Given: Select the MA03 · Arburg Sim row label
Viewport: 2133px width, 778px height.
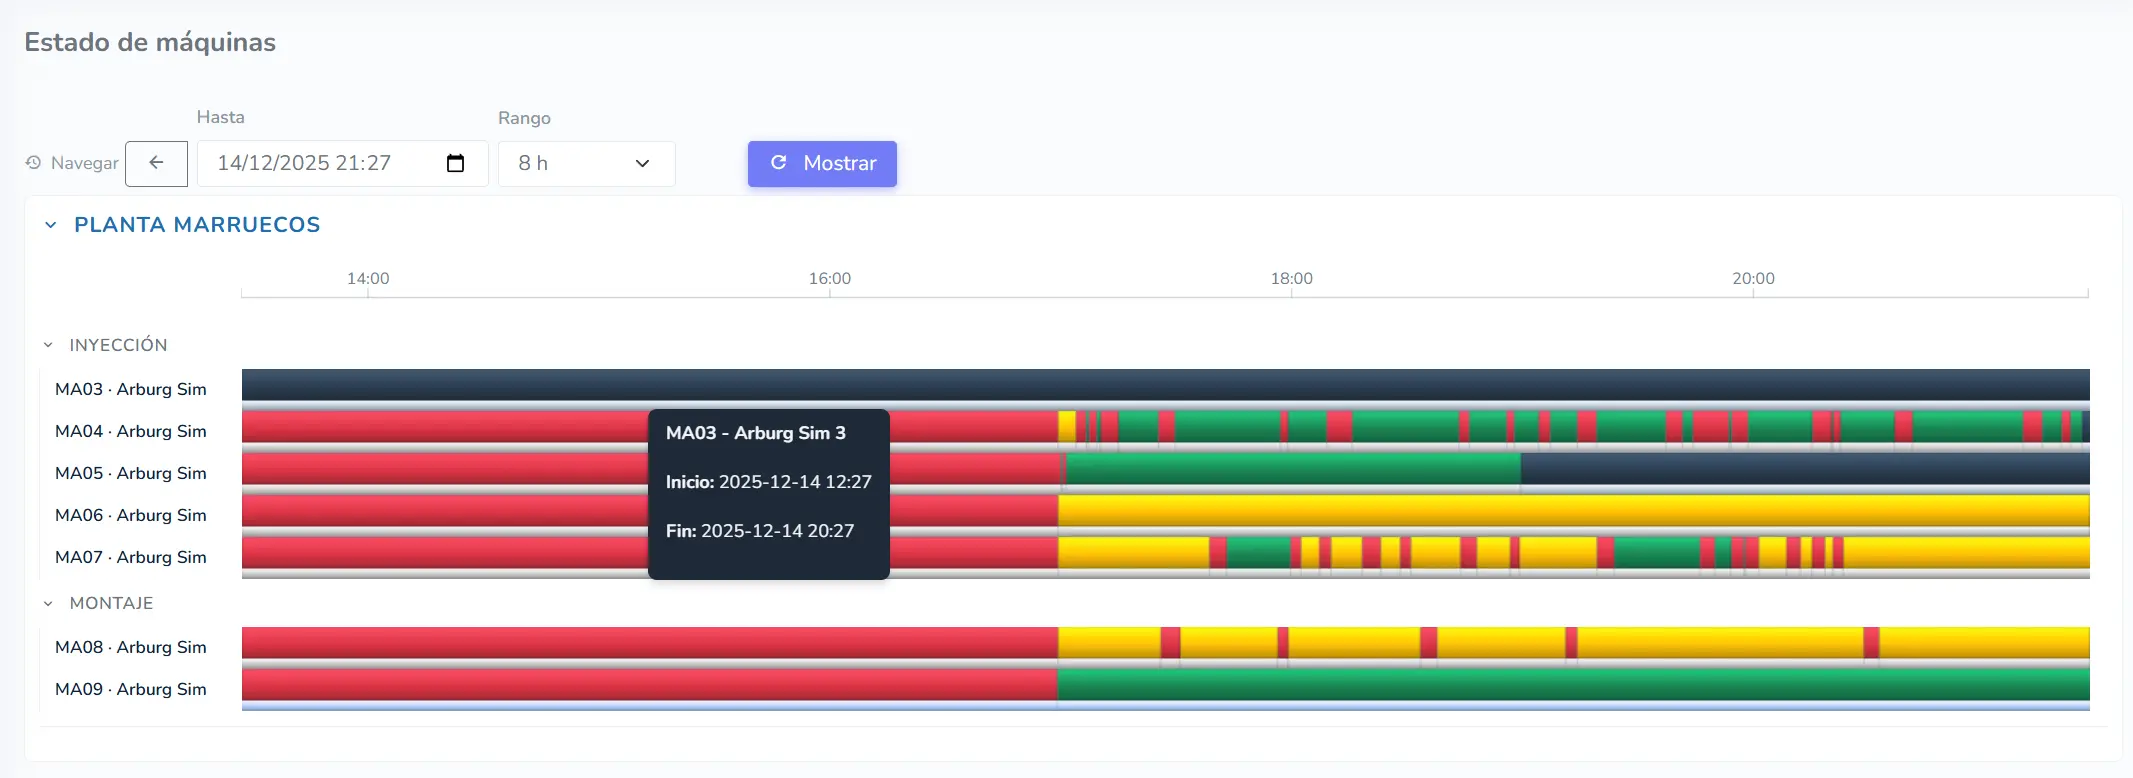Looking at the screenshot, I should (131, 389).
